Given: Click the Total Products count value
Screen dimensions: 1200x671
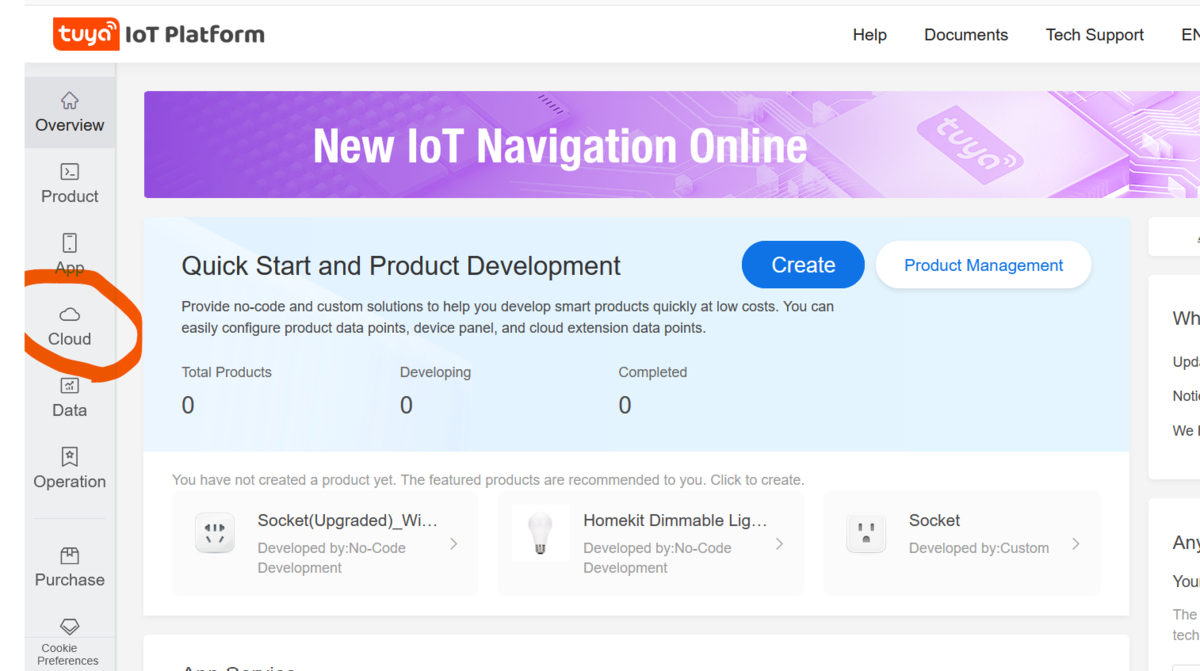Looking at the screenshot, I should tap(188, 405).
